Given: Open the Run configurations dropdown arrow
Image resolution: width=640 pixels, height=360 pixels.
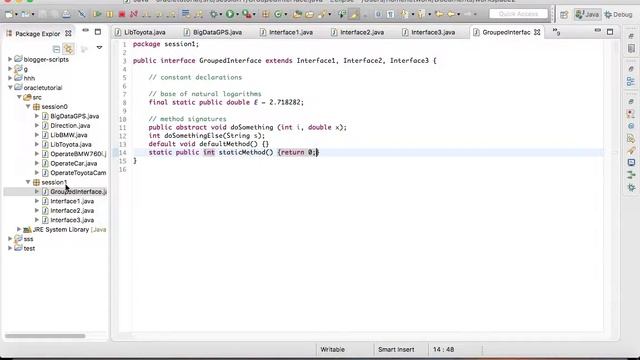Looking at the screenshot, I should click(238, 15).
